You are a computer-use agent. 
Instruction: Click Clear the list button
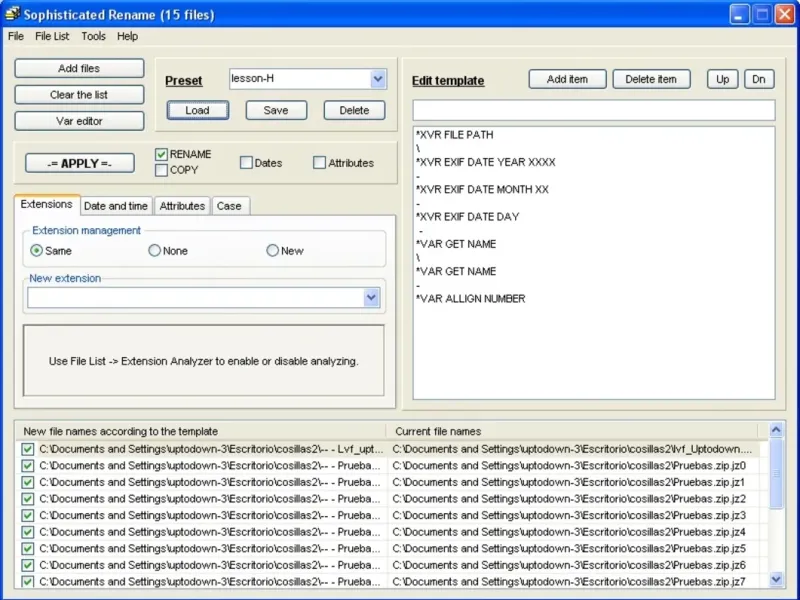click(x=79, y=95)
